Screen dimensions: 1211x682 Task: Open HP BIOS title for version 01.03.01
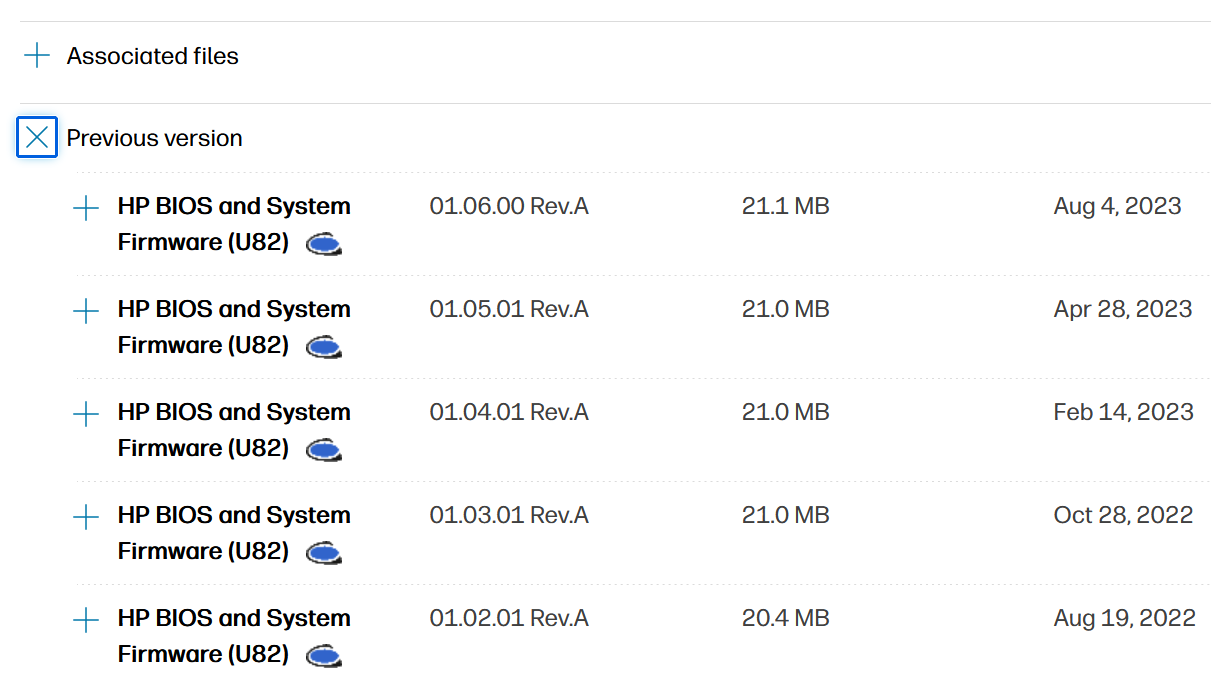(x=234, y=516)
